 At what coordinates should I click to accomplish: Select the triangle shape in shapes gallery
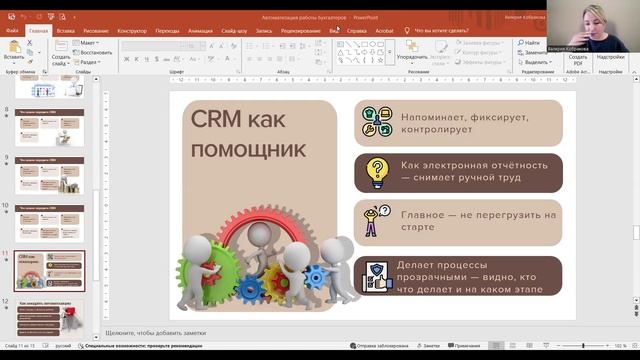point(340,52)
